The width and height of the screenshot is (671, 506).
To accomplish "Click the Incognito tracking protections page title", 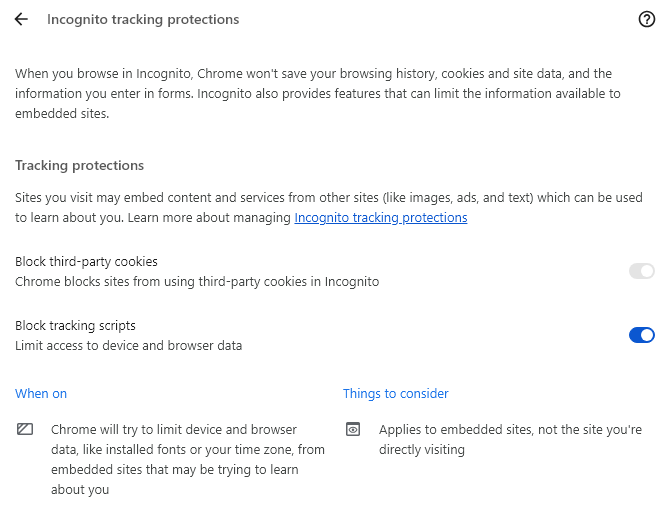I will (143, 19).
